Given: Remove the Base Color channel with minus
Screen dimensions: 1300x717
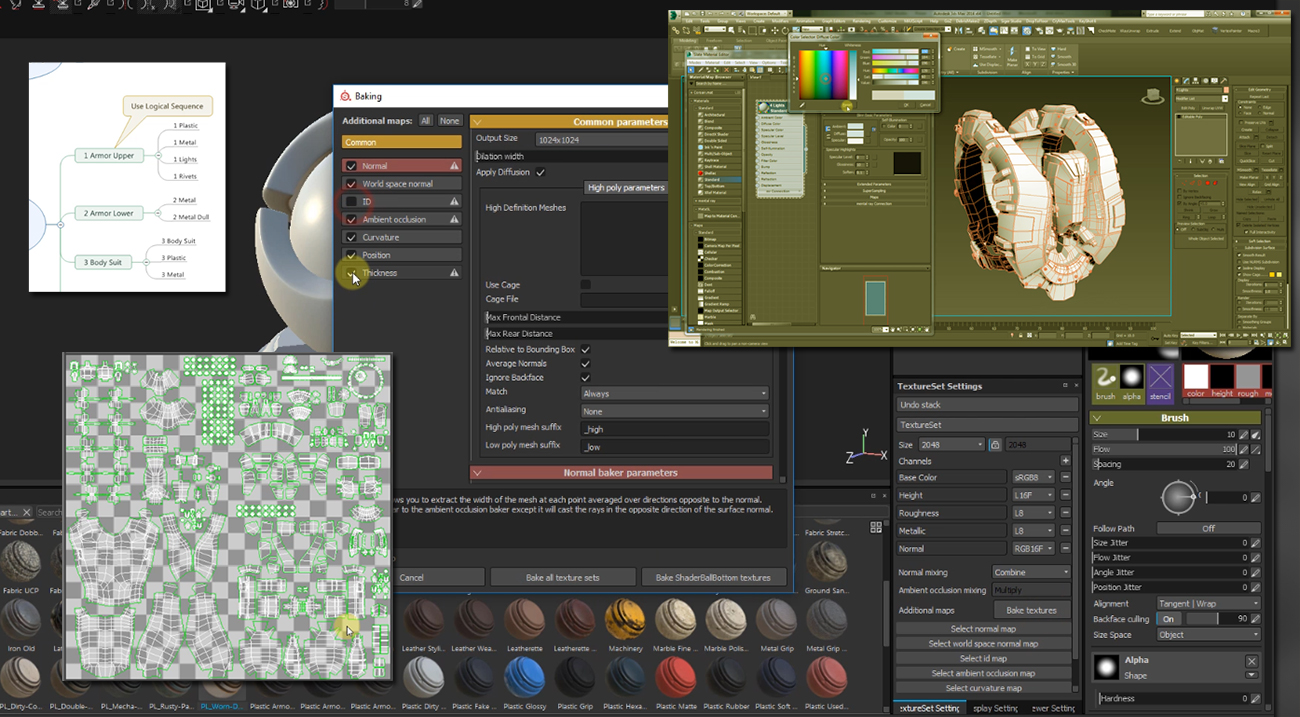Looking at the screenshot, I should [1065, 478].
